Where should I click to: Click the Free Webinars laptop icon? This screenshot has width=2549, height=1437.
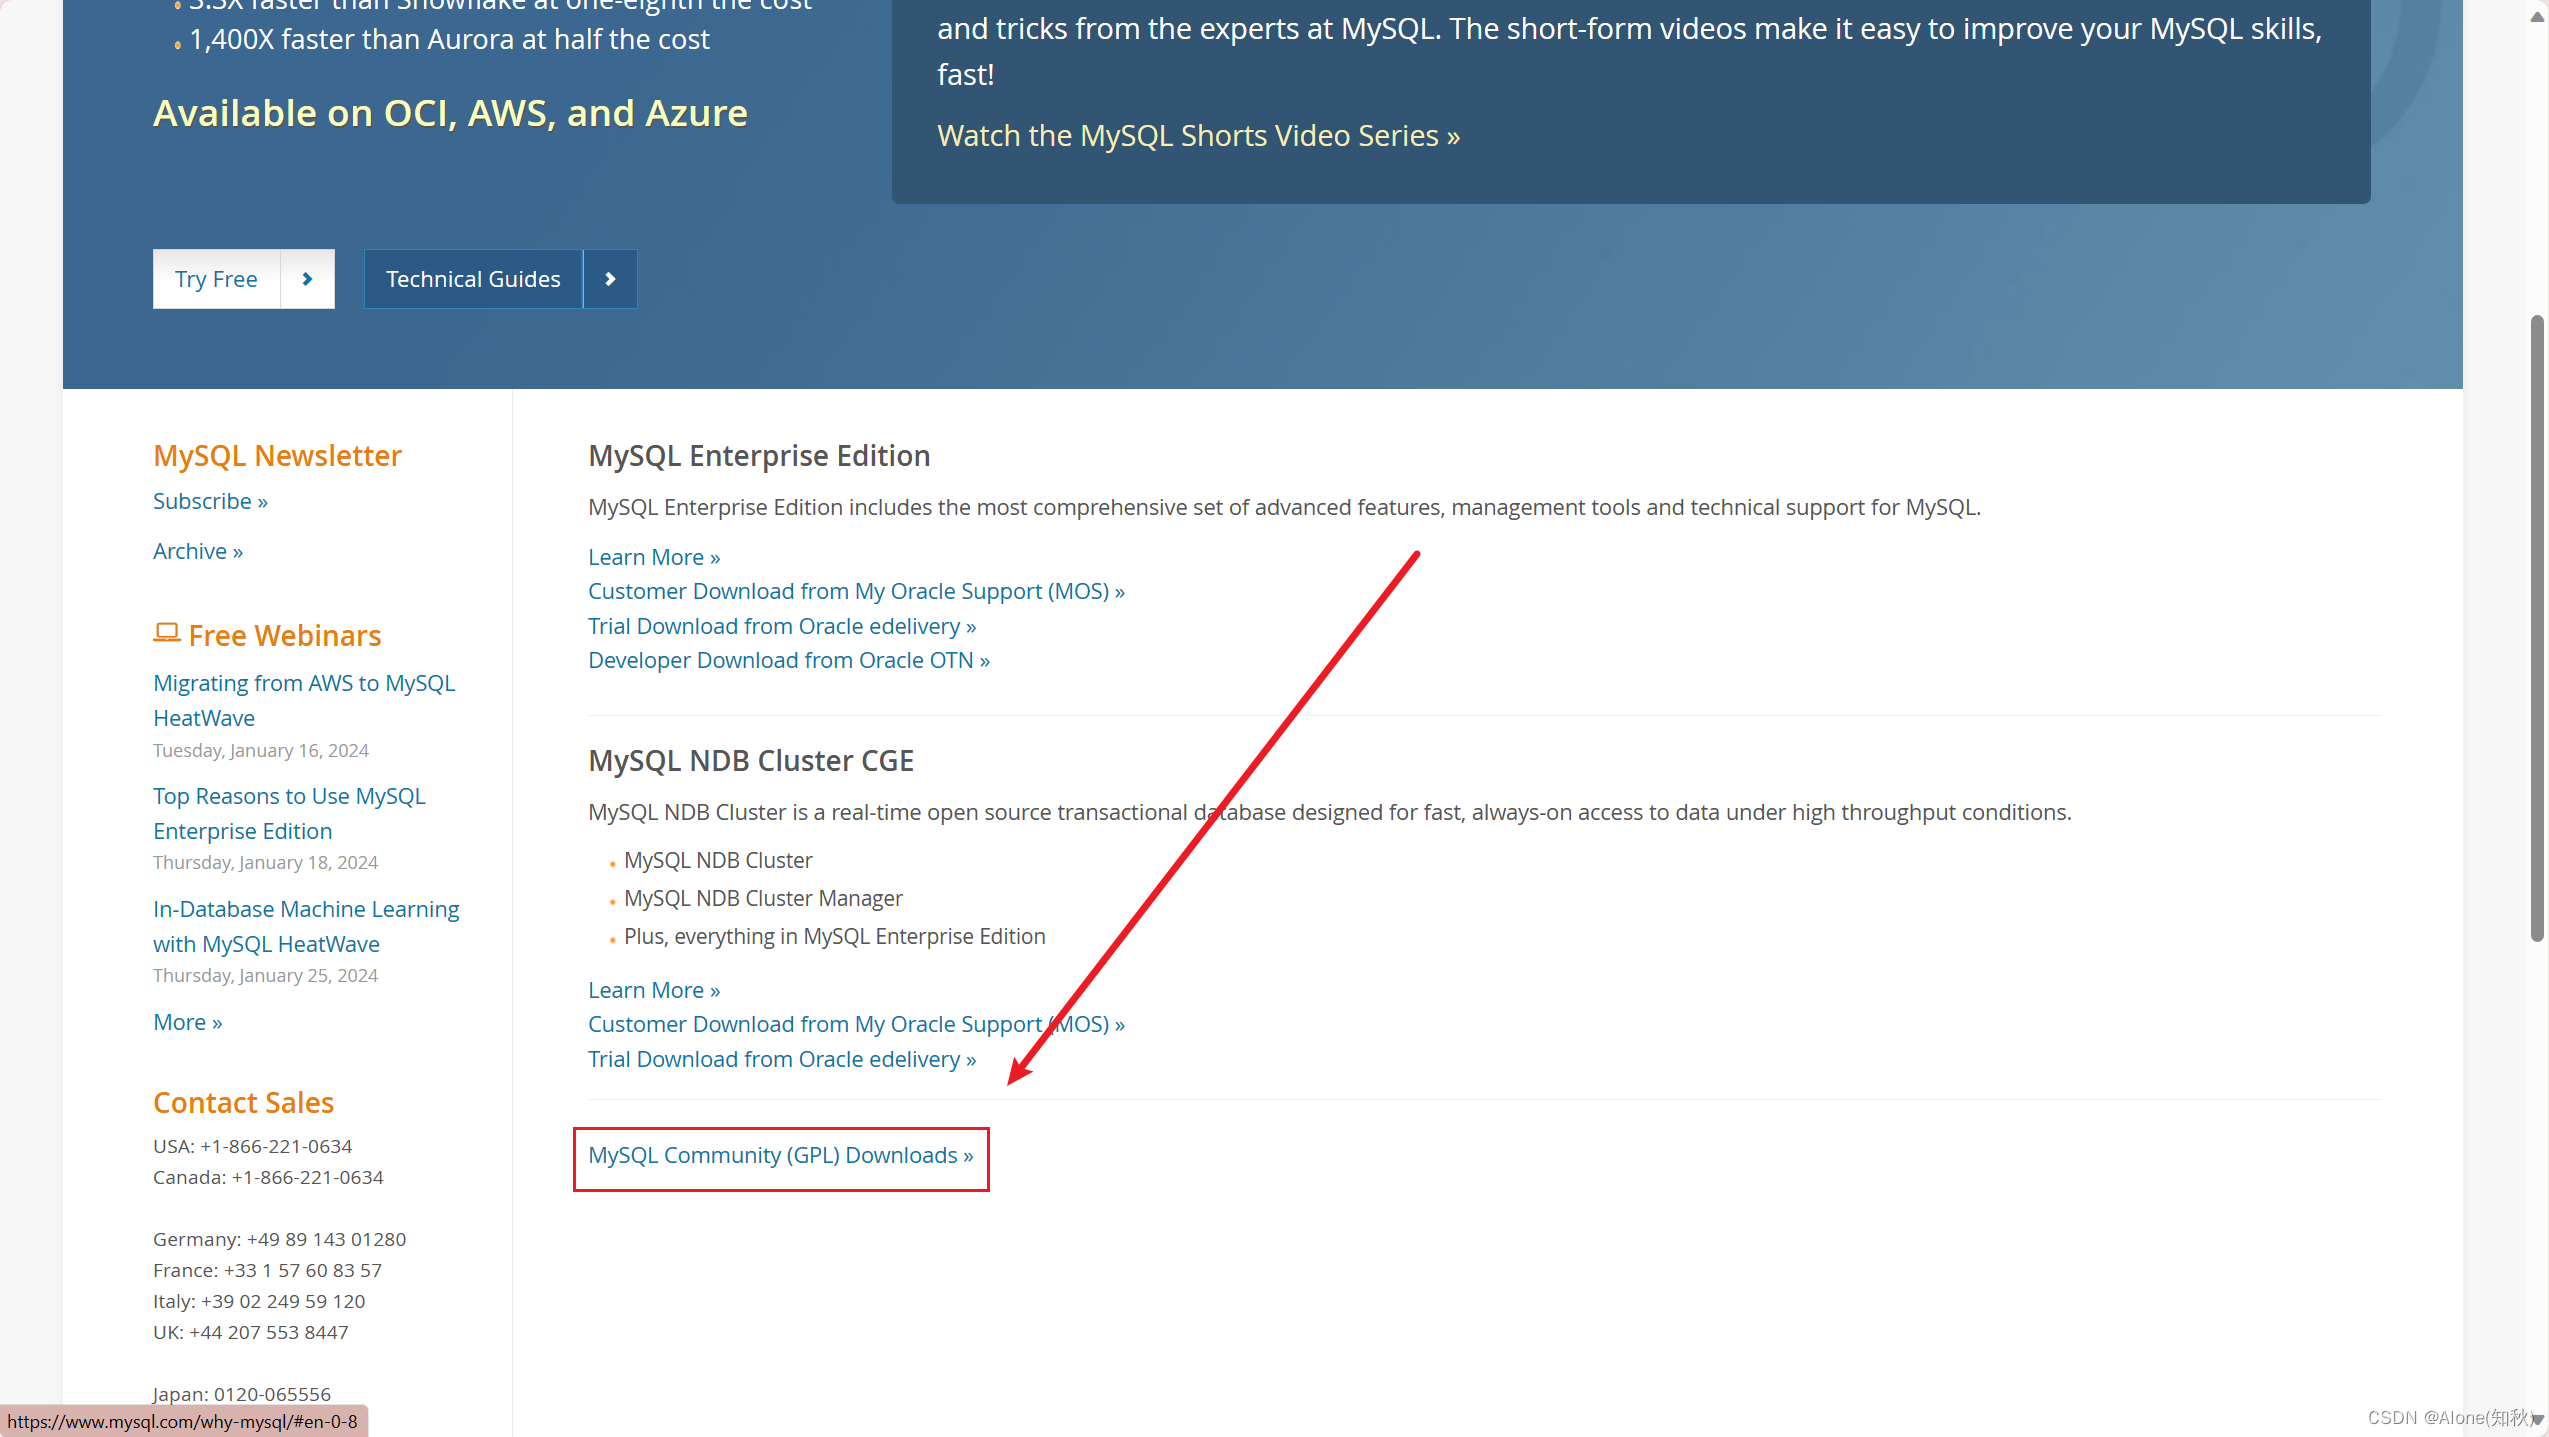[x=166, y=633]
